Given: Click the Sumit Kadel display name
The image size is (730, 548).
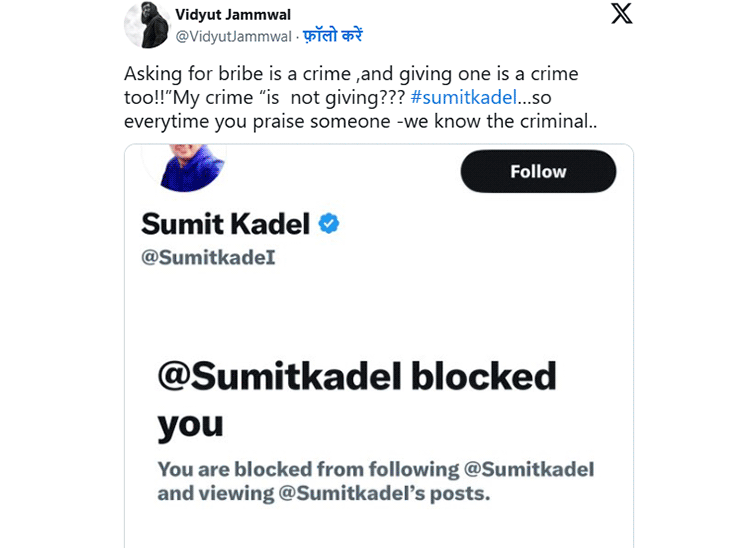Looking at the screenshot, I should click(226, 224).
